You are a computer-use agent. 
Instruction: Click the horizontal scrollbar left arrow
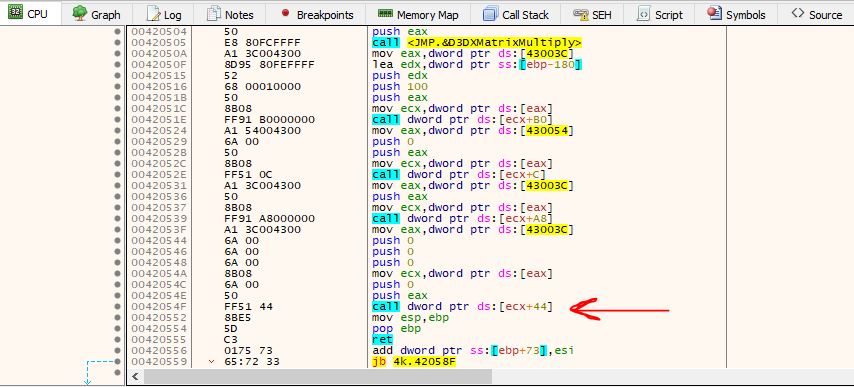coord(135,377)
